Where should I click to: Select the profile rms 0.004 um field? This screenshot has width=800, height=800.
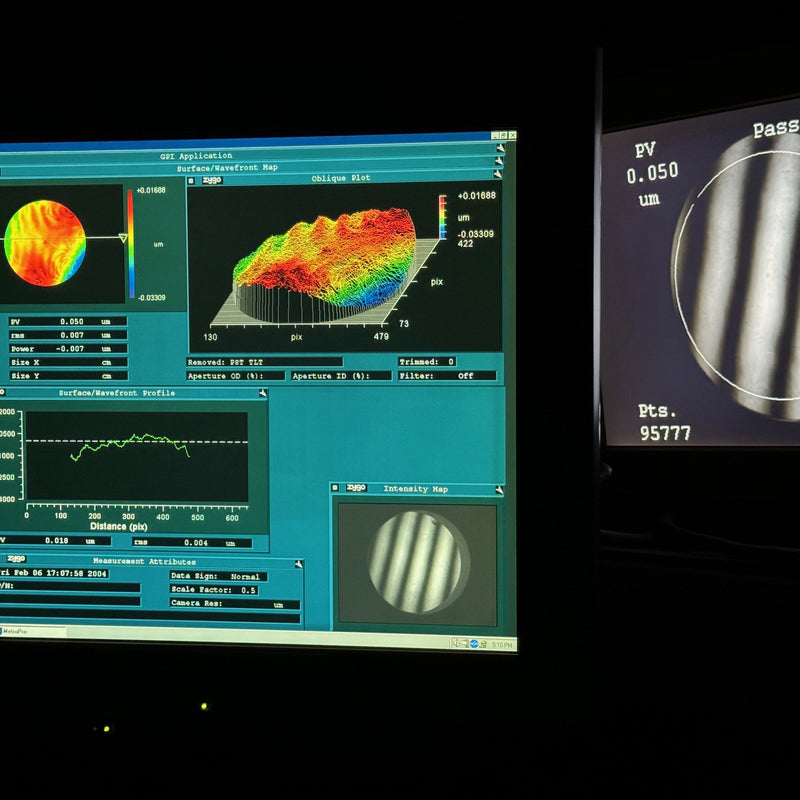click(192, 543)
